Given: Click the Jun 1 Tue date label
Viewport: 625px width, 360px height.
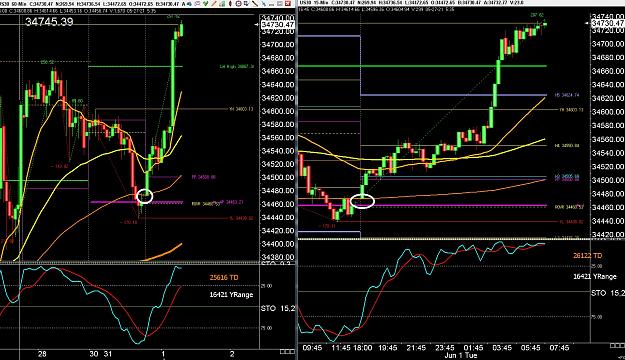Looking at the screenshot, I should click(461, 355).
